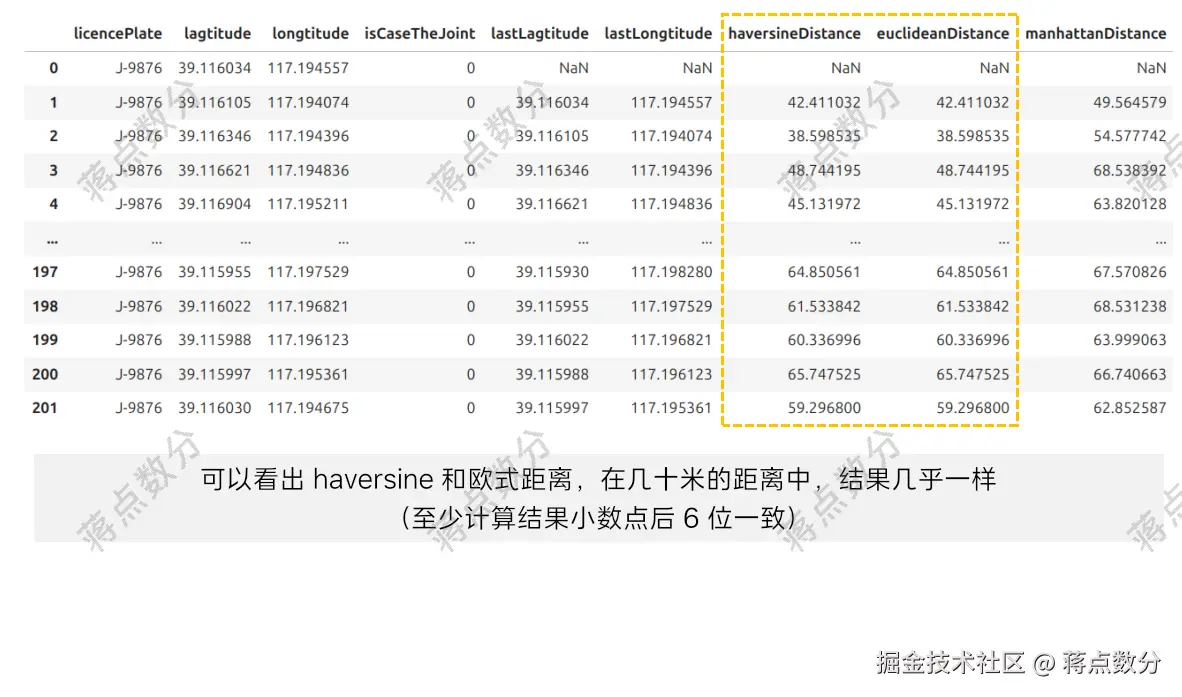Select the licencePlate value J-9876 in row 4
Image resolution: width=1182 pixels, height=697 pixels.
(141, 204)
